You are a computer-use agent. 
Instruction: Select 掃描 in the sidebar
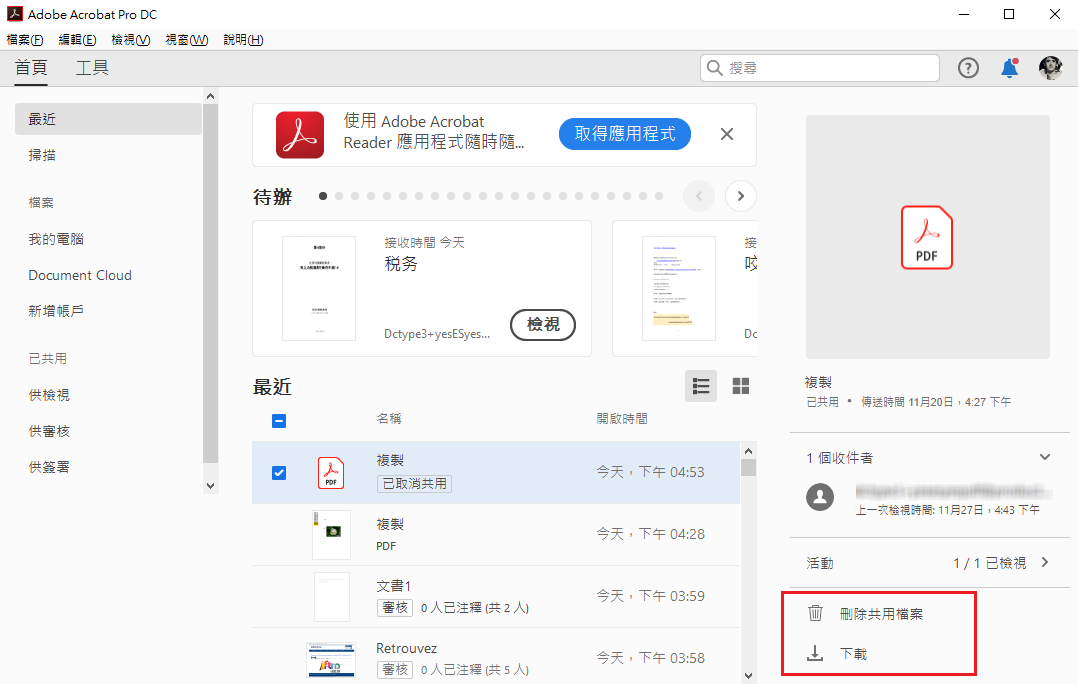point(42,155)
